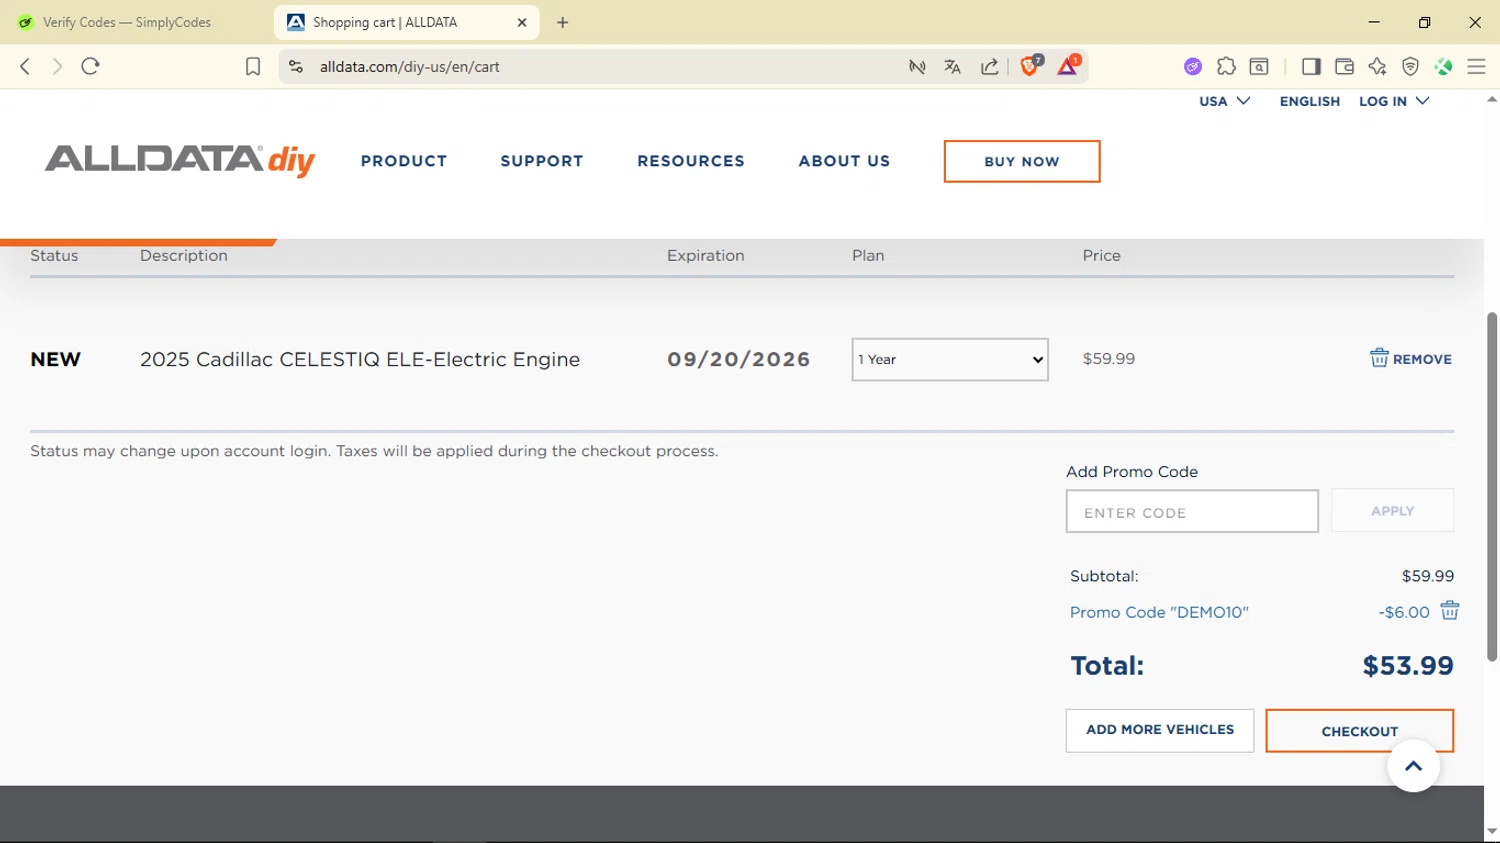This screenshot has width=1500, height=843.
Task: Open the RESOURCES menu
Action: [691, 161]
